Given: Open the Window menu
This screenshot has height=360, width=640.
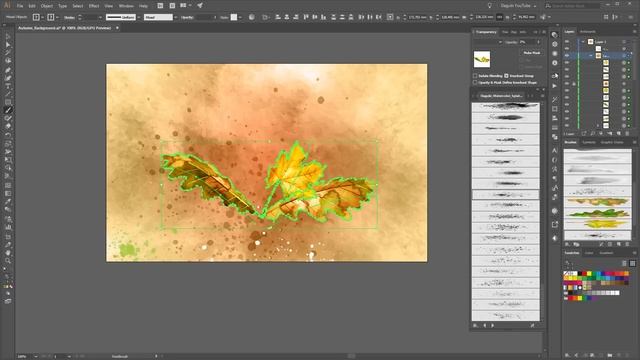Looking at the screenshot, I should click(x=126, y=6).
